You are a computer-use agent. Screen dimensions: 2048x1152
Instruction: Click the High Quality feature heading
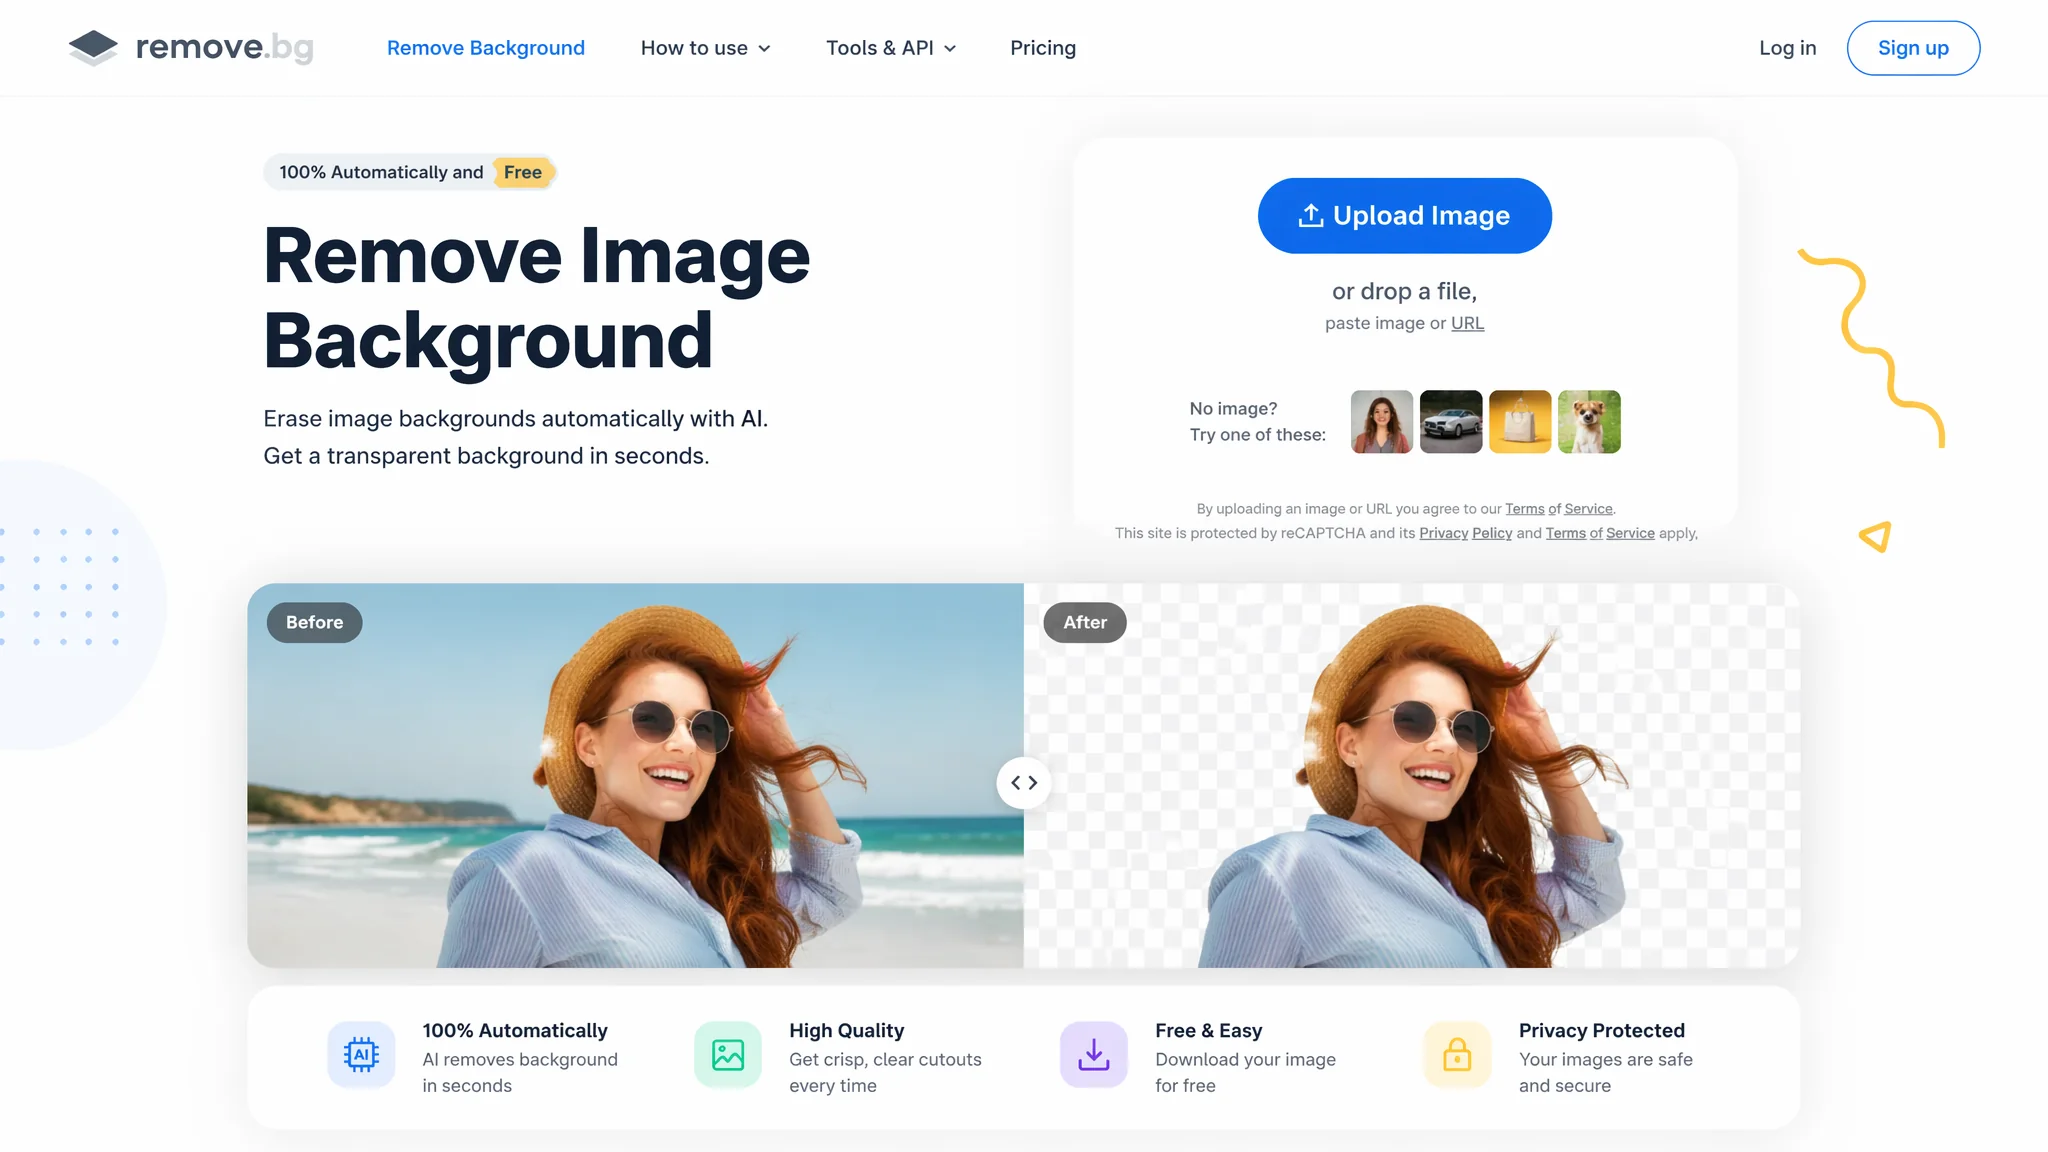(x=847, y=1031)
